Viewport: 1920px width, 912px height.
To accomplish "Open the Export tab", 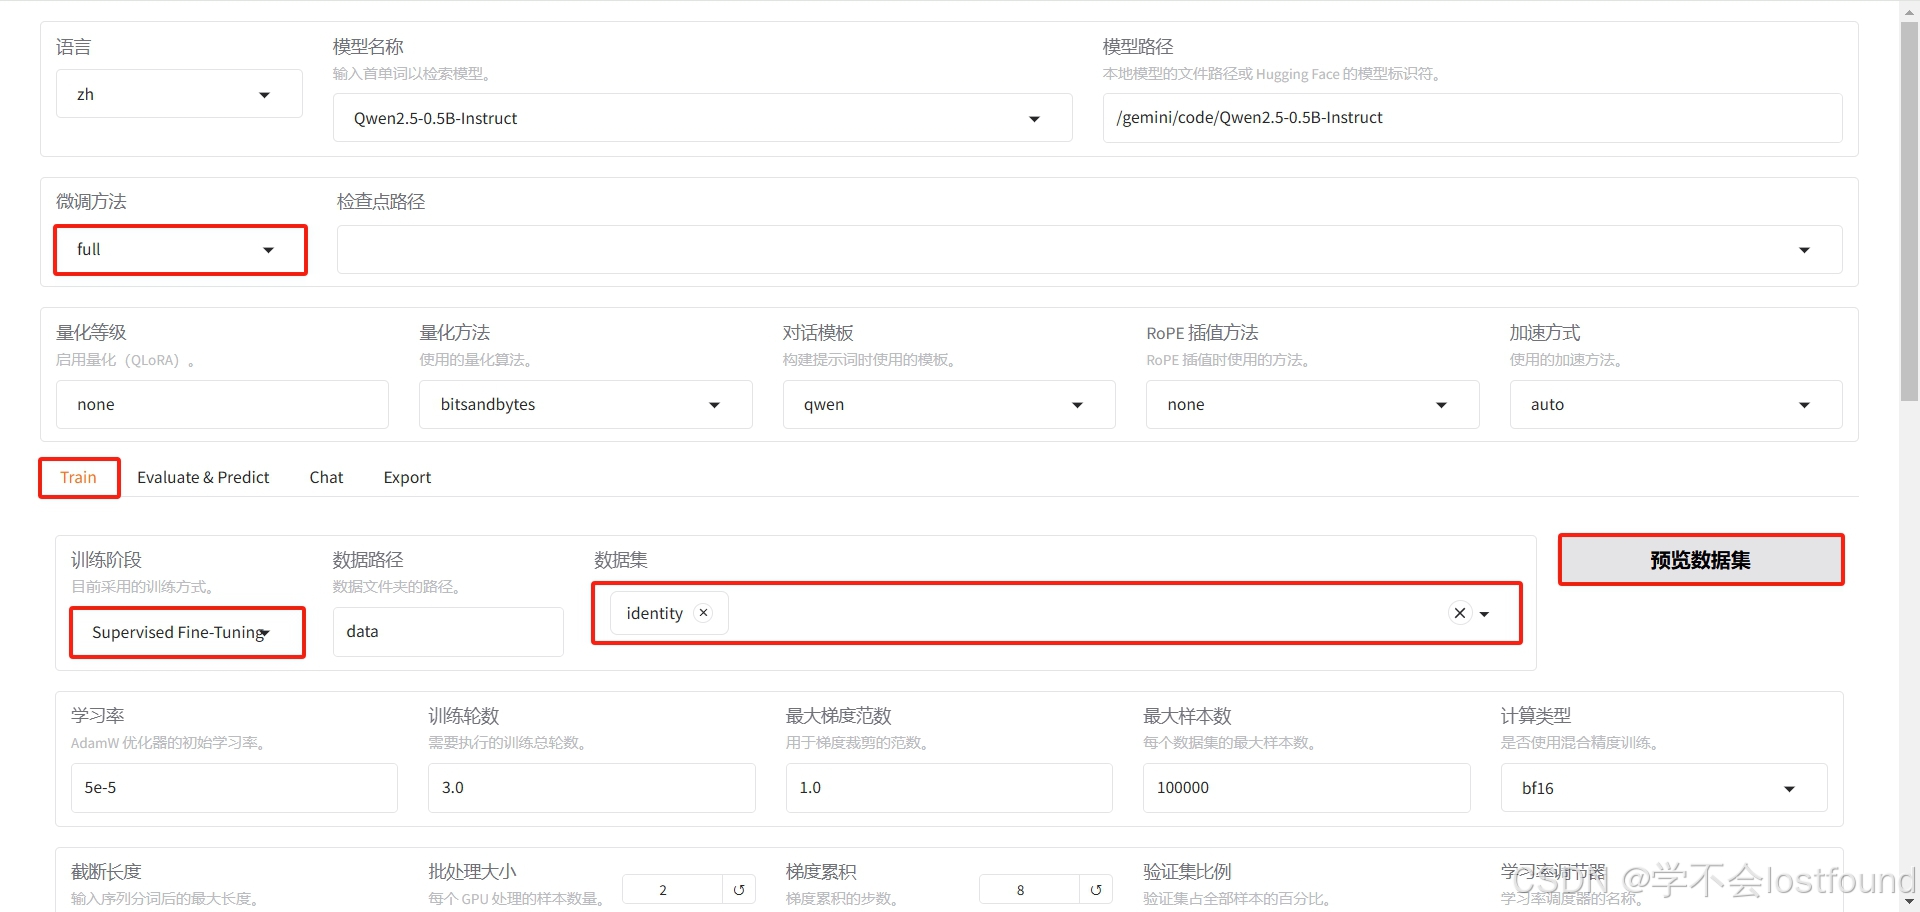I will pos(407,477).
